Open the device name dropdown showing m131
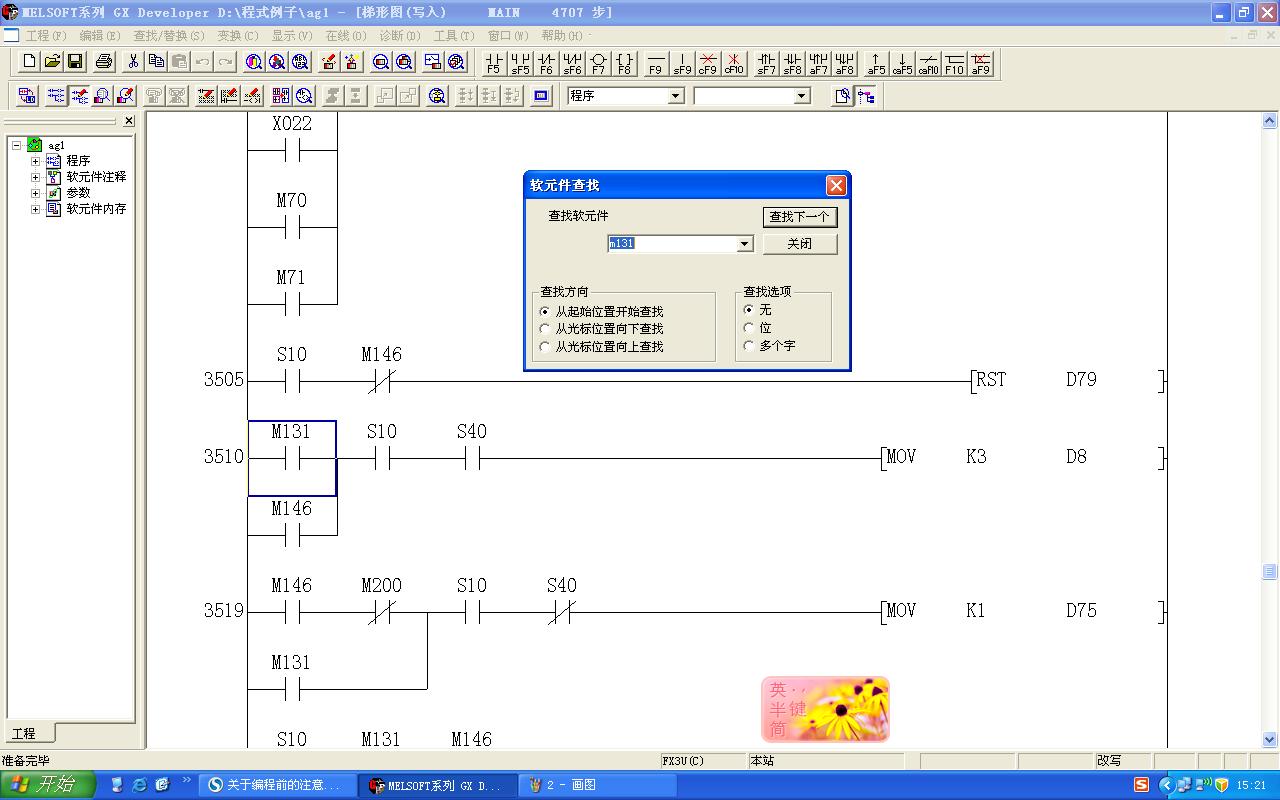 click(x=744, y=244)
